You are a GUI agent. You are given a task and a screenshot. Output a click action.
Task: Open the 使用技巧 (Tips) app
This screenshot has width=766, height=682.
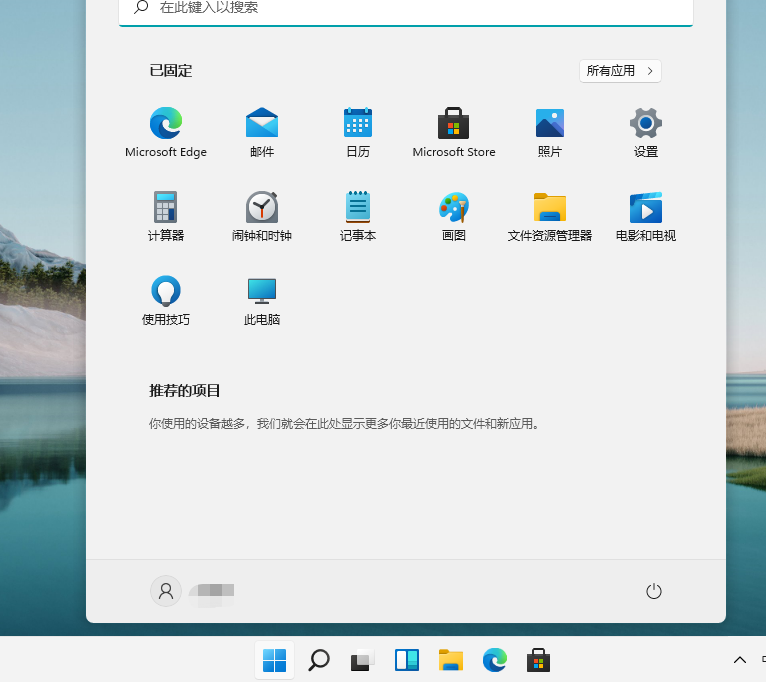click(x=166, y=292)
